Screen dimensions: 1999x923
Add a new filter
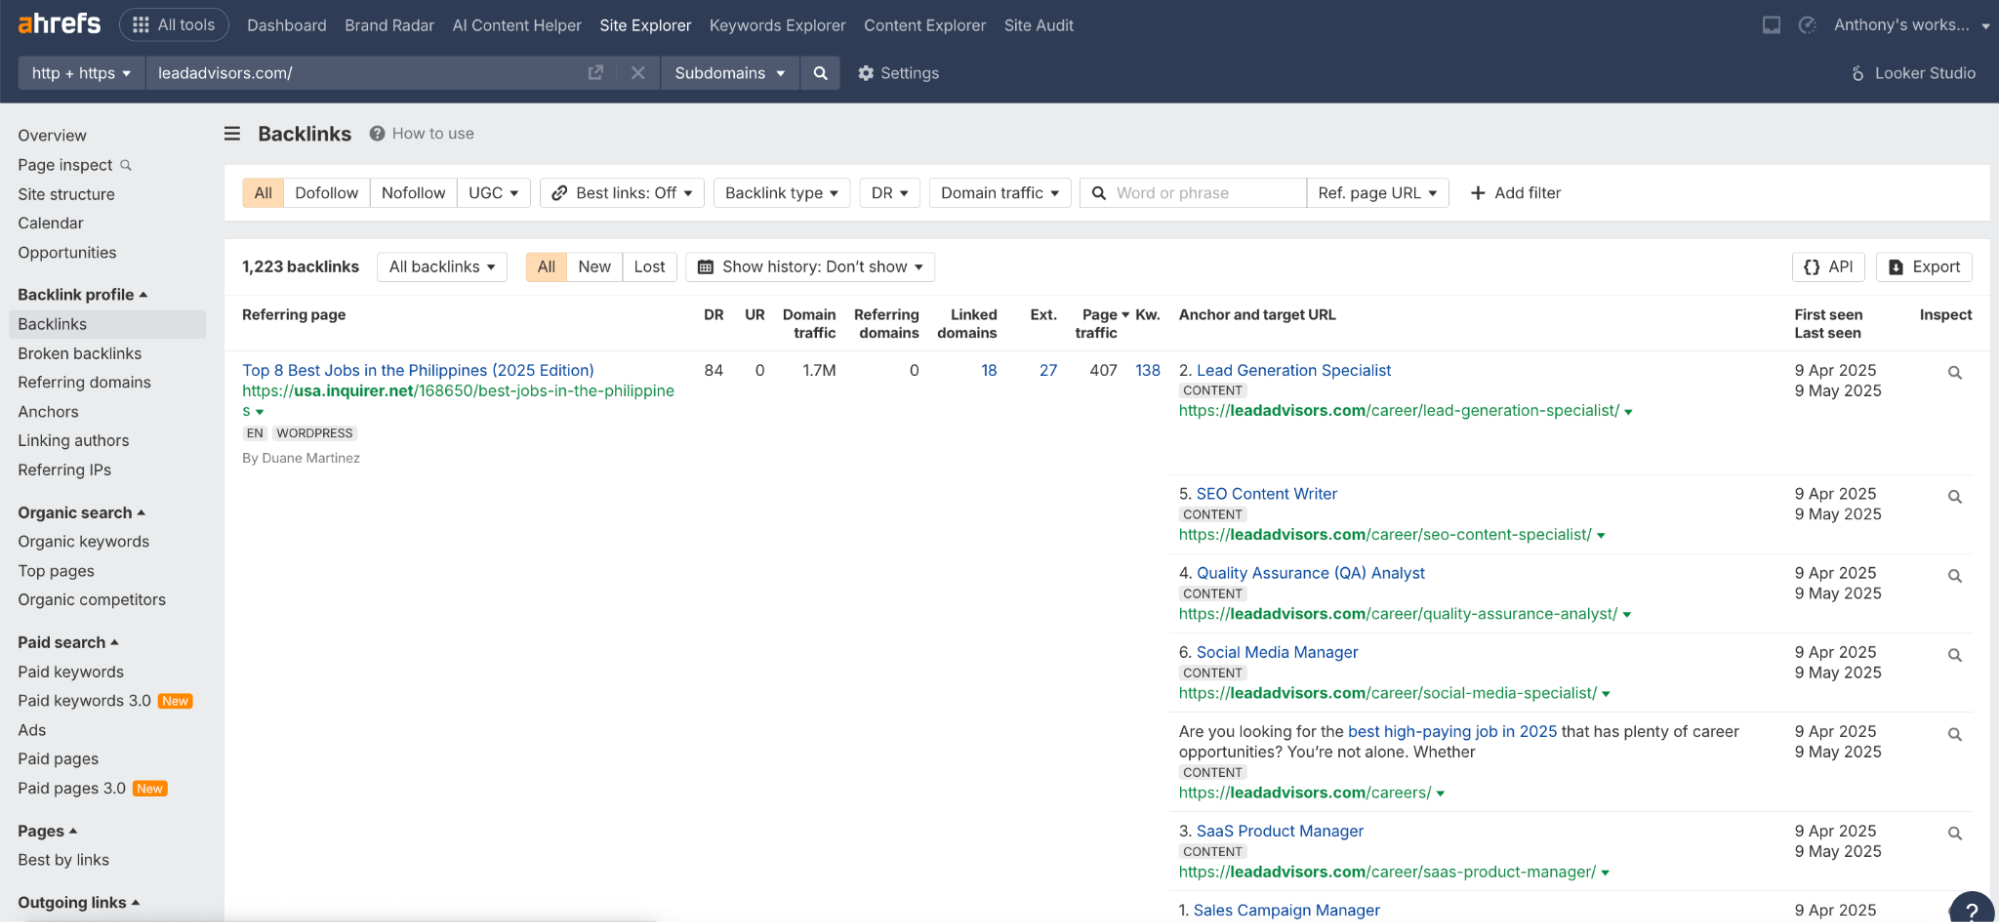[x=1515, y=193]
